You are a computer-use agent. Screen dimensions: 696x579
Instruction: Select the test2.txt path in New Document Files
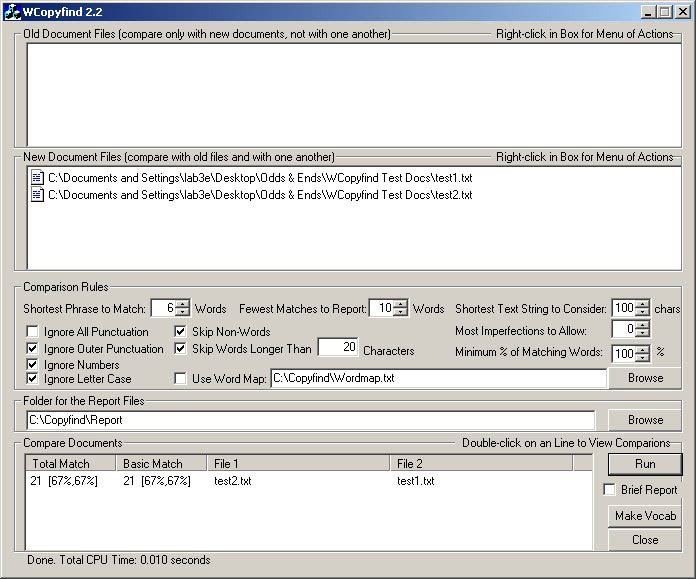pos(260,194)
